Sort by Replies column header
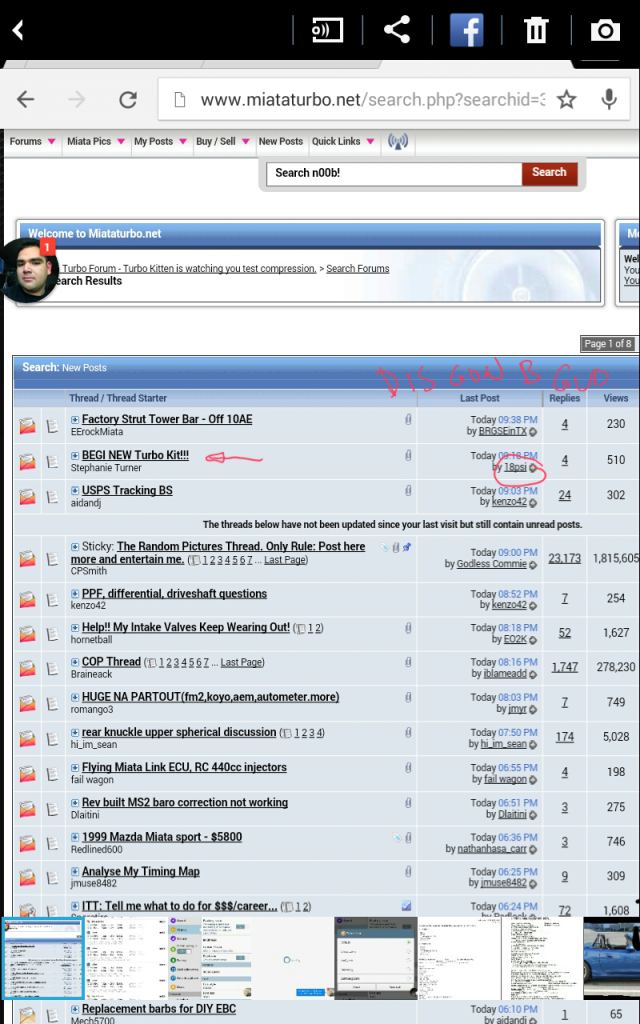This screenshot has height=1024, width=640. coord(564,398)
